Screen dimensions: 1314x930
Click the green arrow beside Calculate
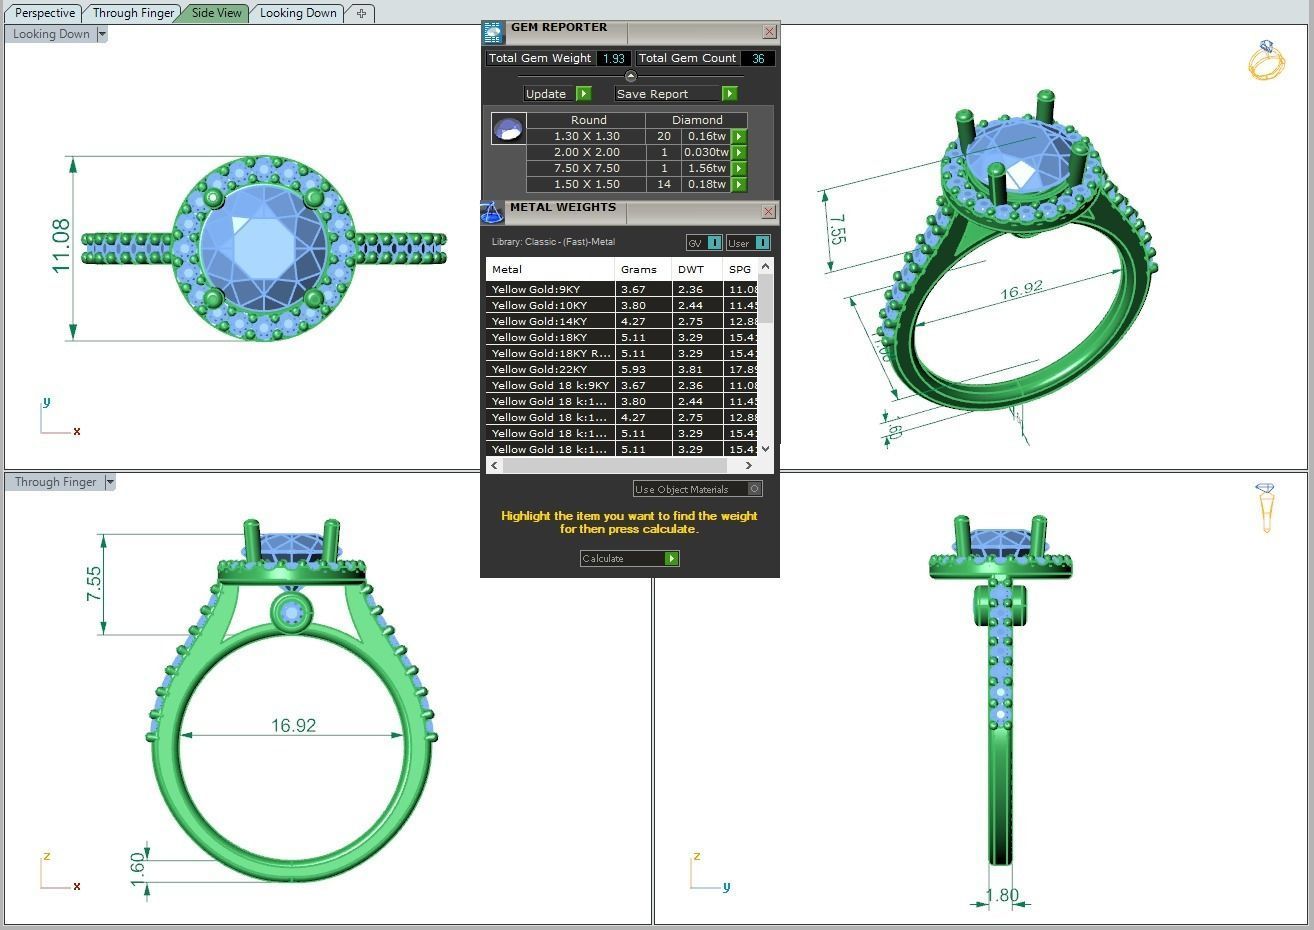(x=671, y=558)
